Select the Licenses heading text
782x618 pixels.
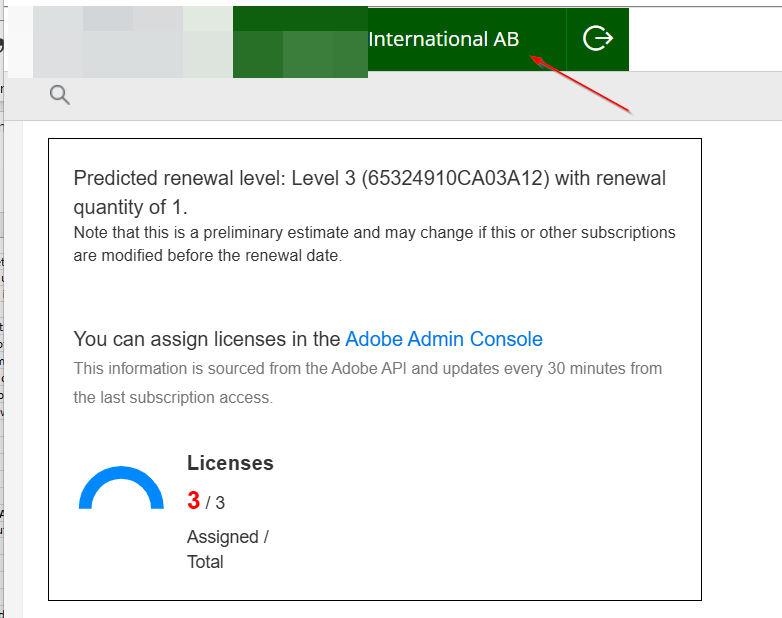[x=230, y=463]
